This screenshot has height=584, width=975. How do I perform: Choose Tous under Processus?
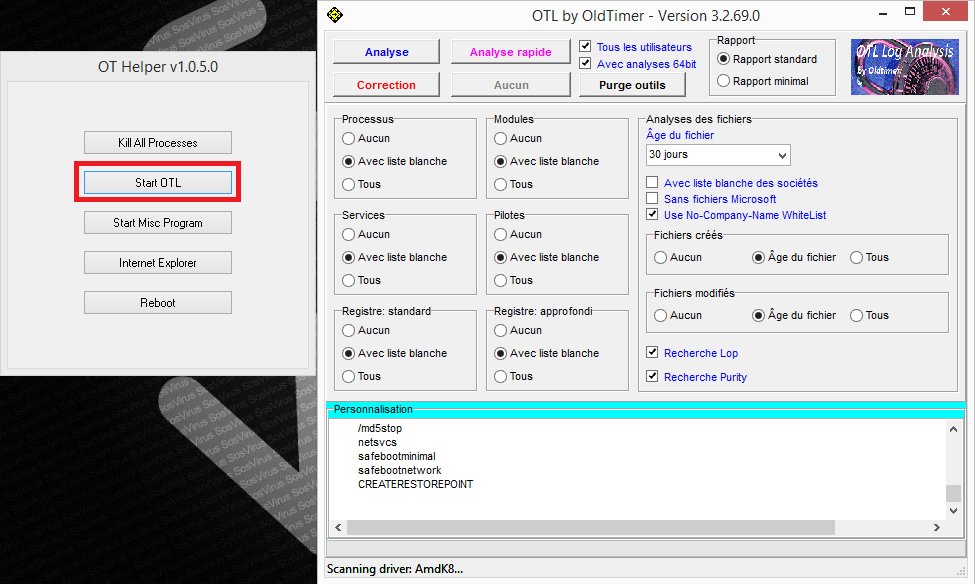348,184
